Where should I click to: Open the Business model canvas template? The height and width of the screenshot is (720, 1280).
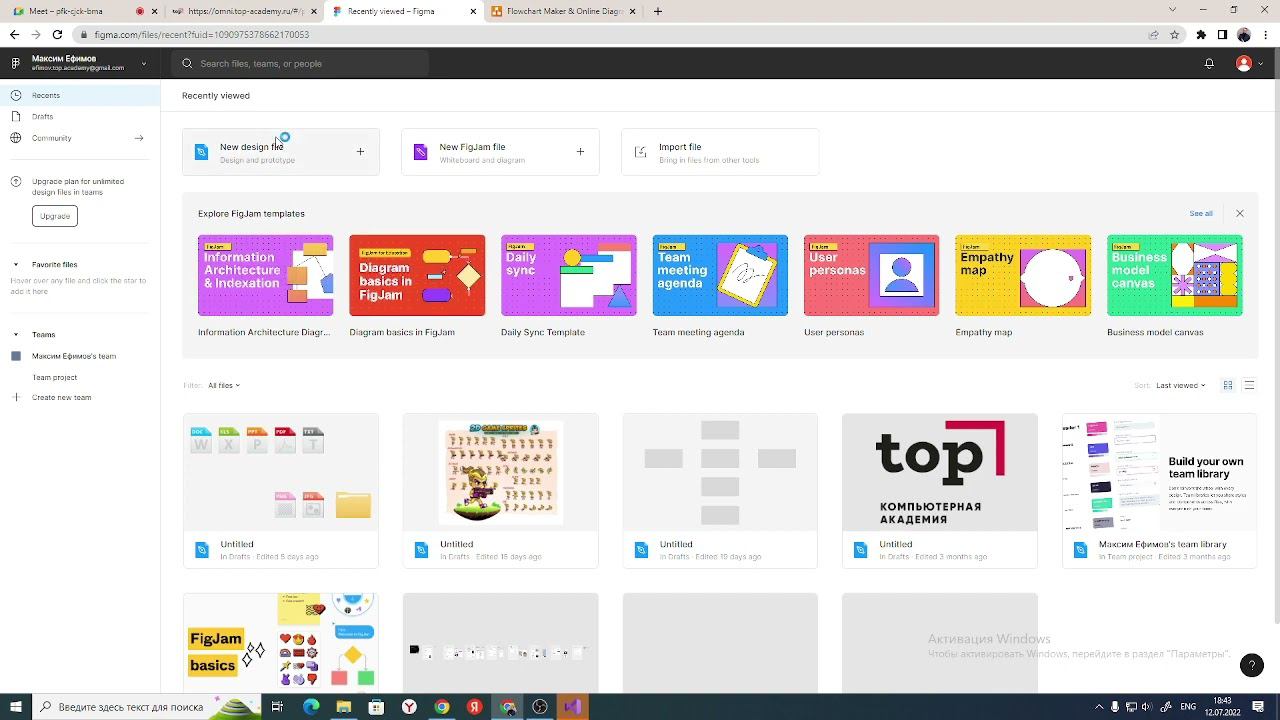(x=1175, y=276)
